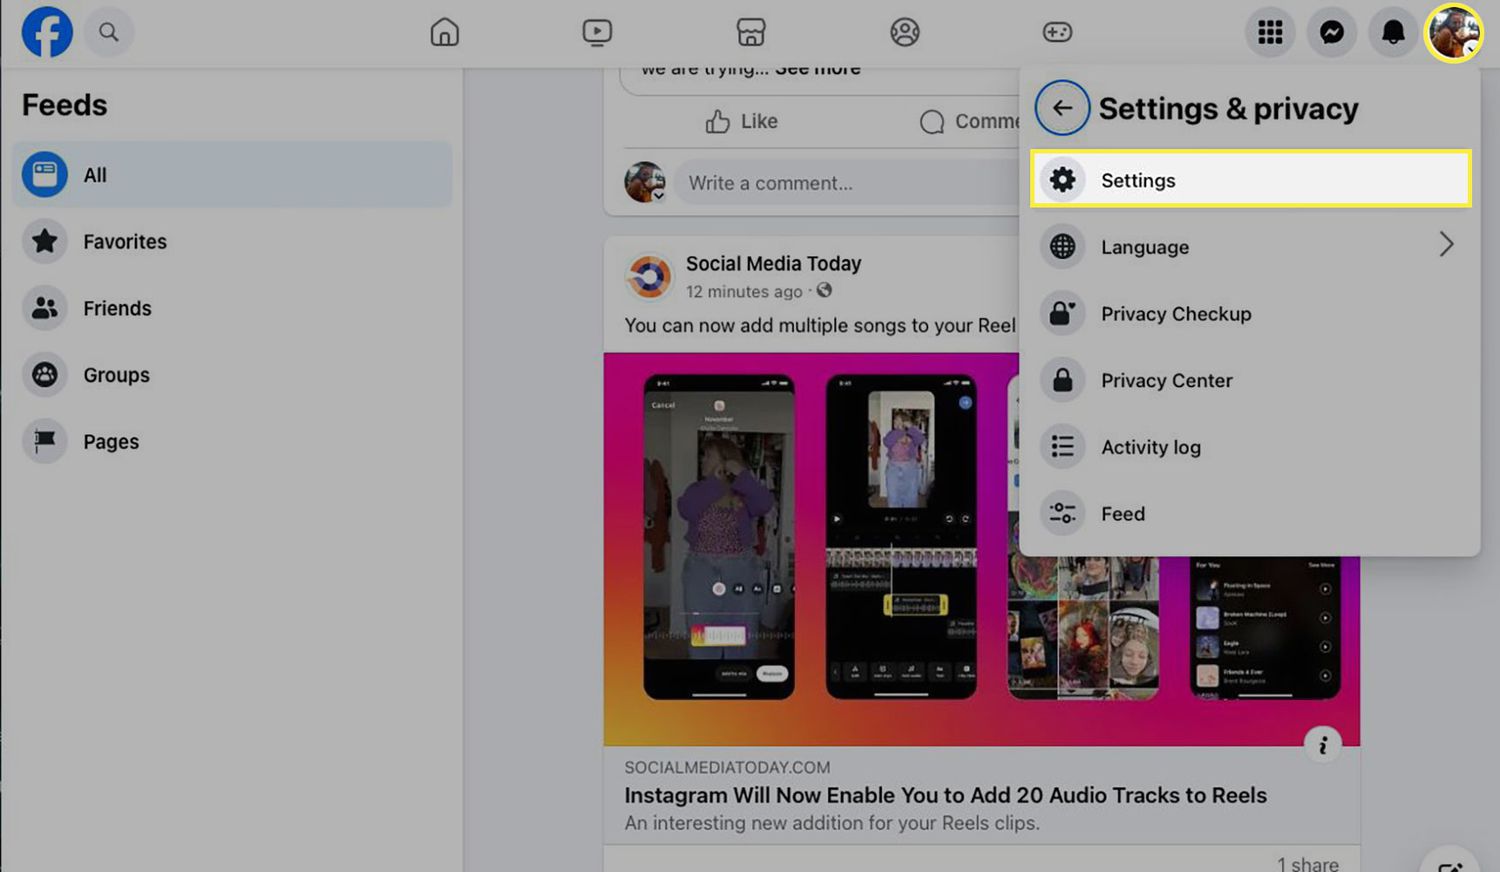Open Groups from the top navigation
Screen dimensions: 1500x872
pyautogui.click(x=904, y=31)
